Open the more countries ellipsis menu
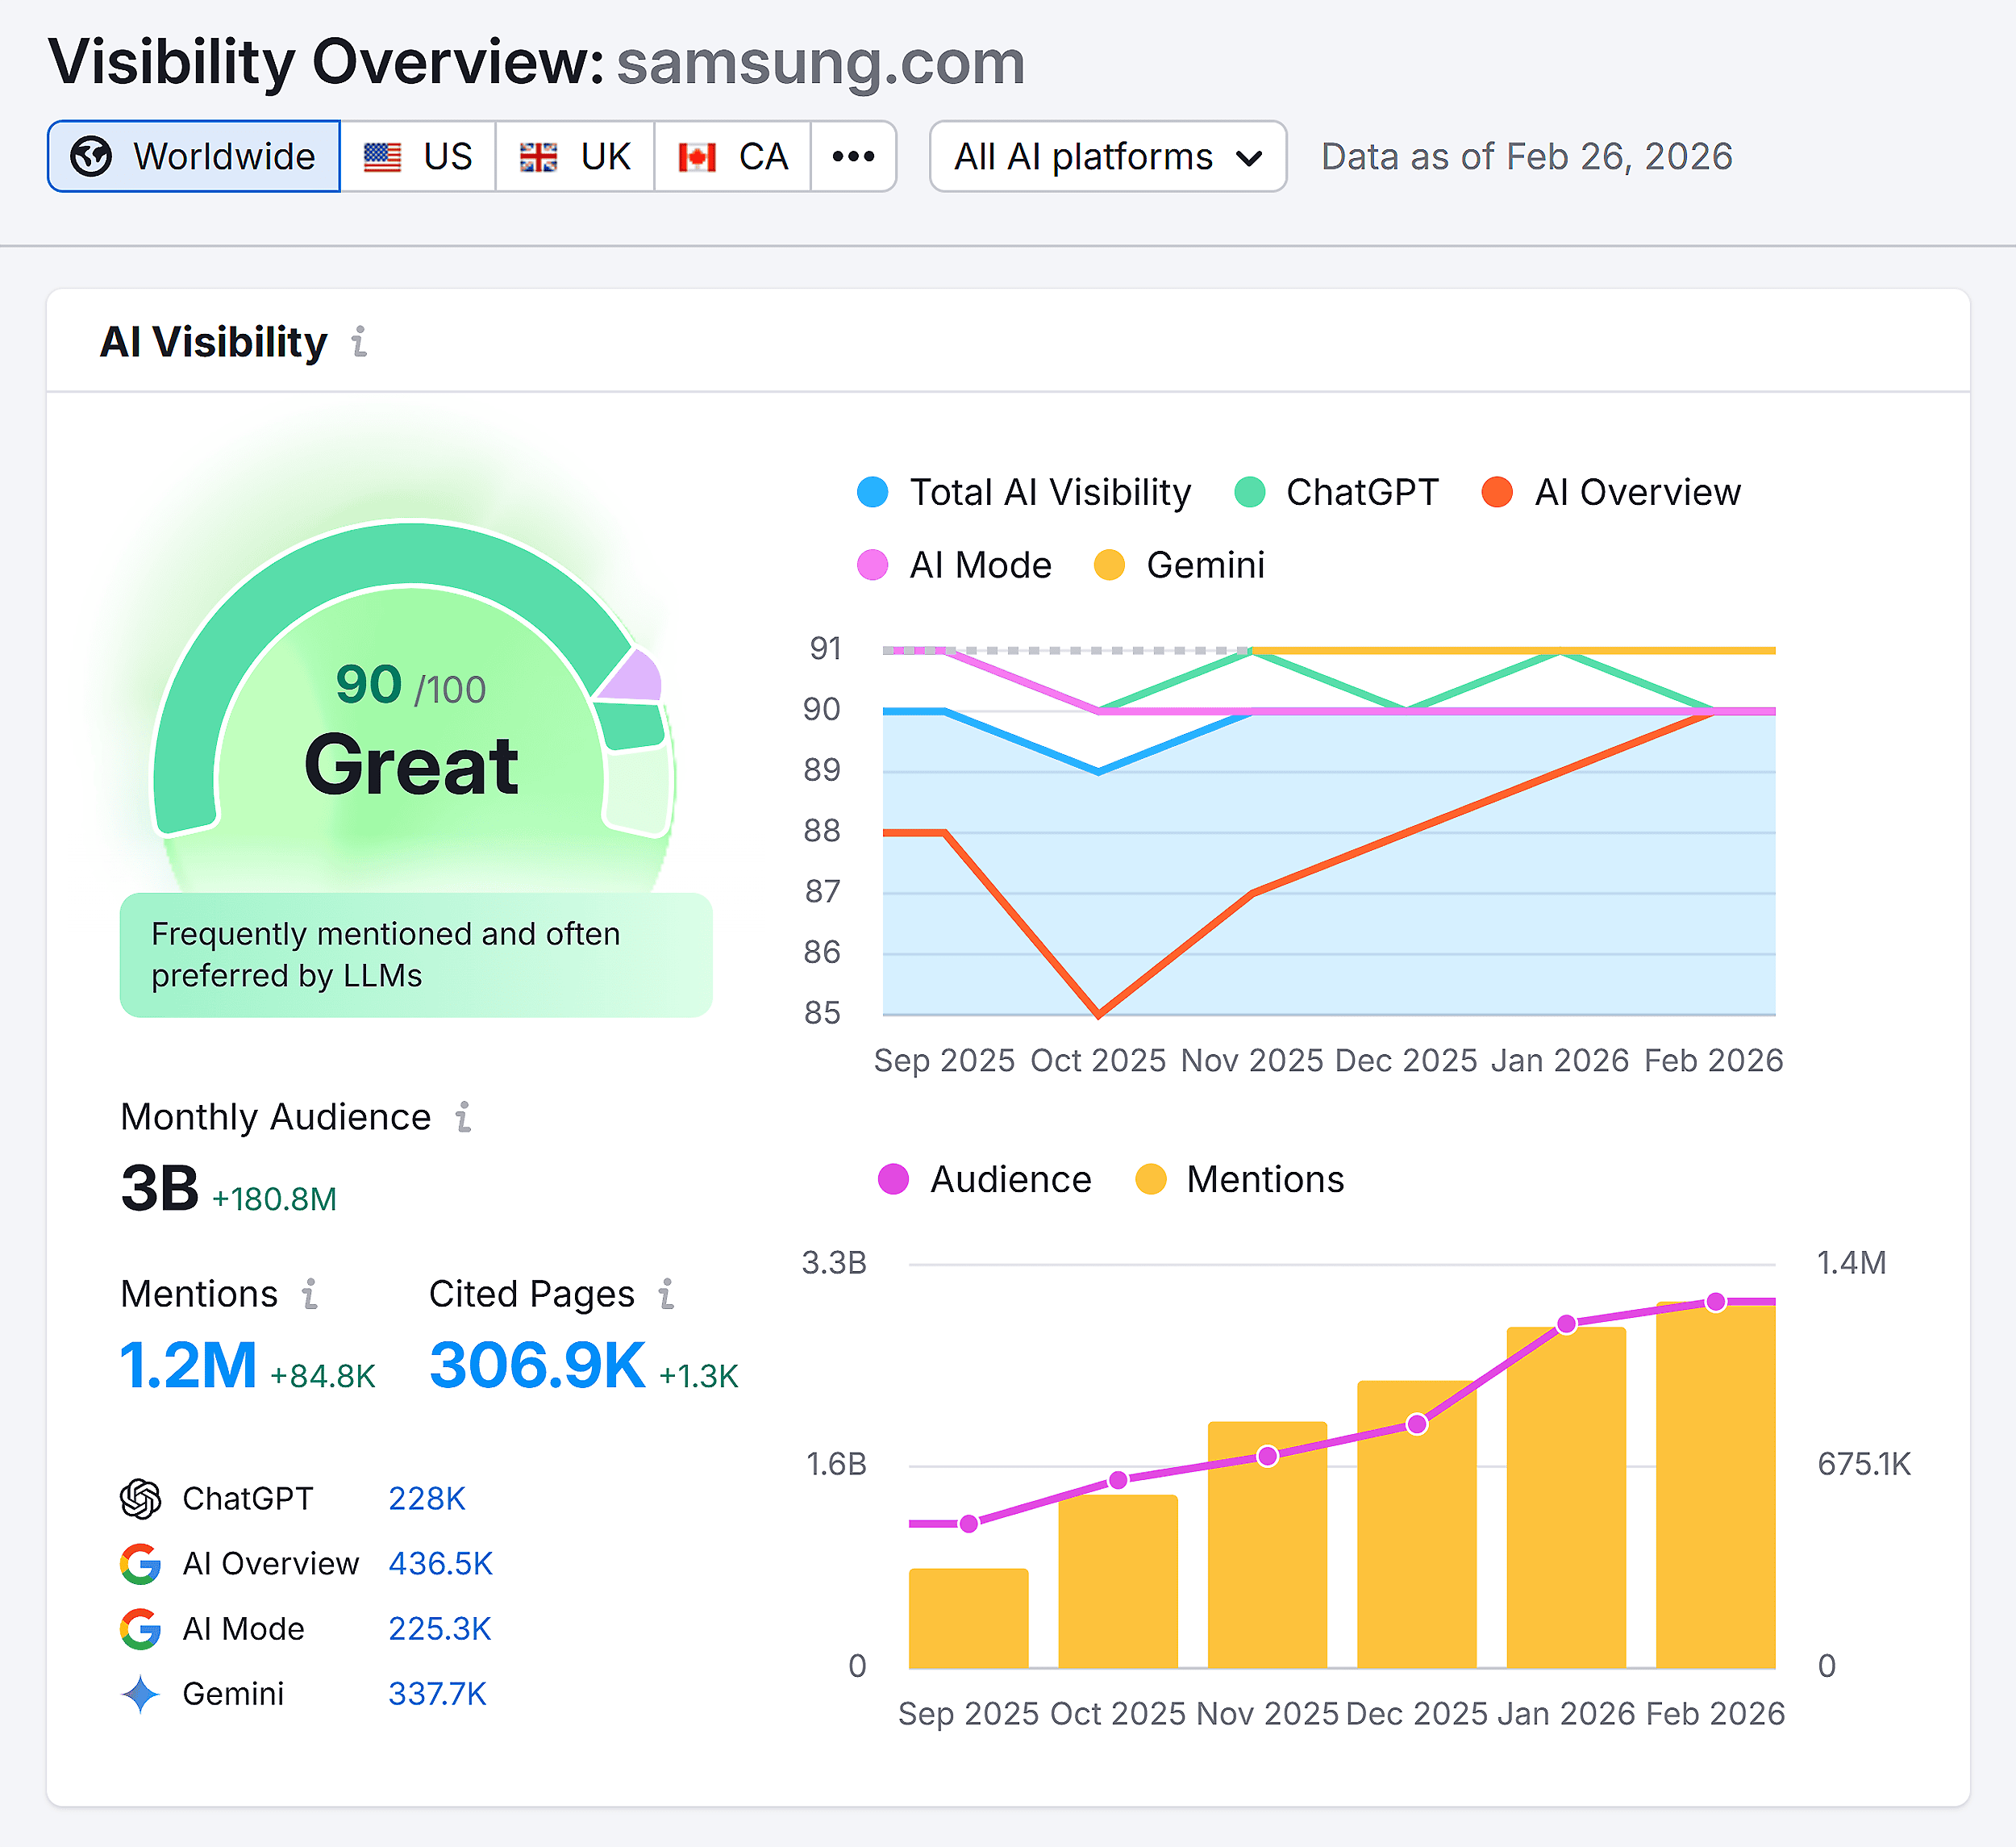Viewport: 2016px width, 1847px height. 853,157
